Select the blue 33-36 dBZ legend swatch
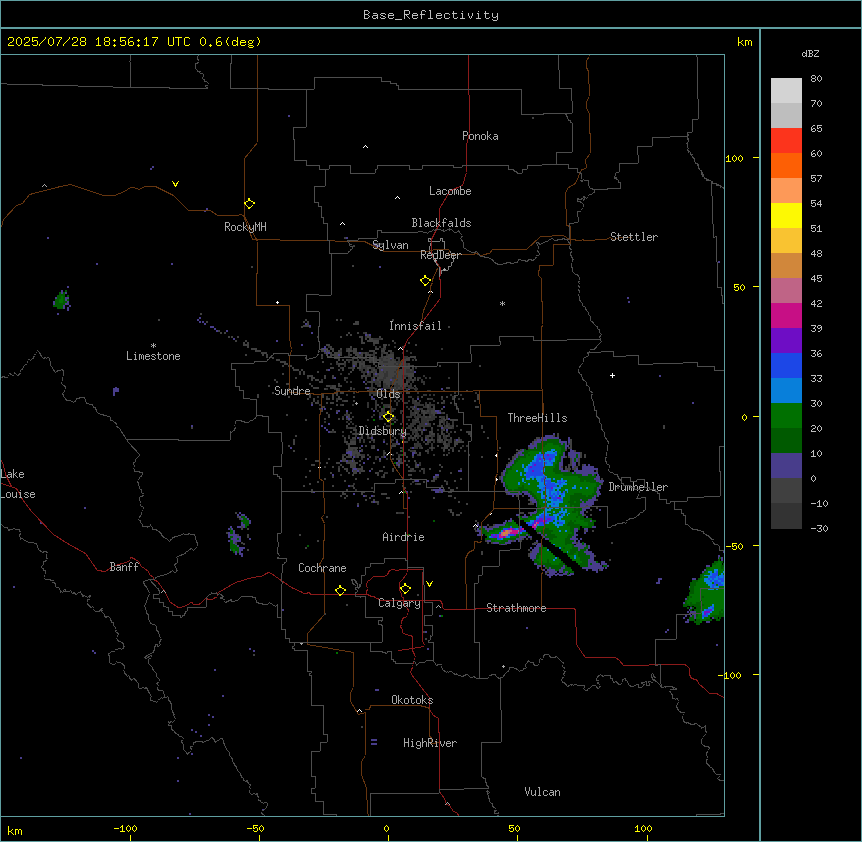The image size is (862, 842). pyautogui.click(x=786, y=365)
